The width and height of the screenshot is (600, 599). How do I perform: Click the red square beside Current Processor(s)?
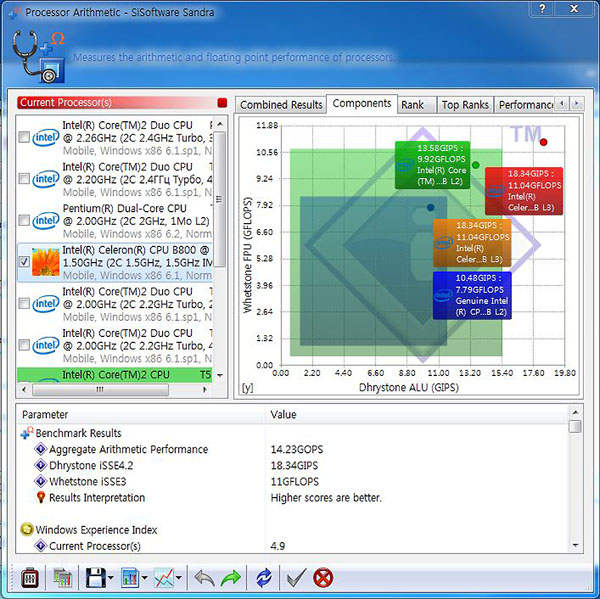coord(222,103)
